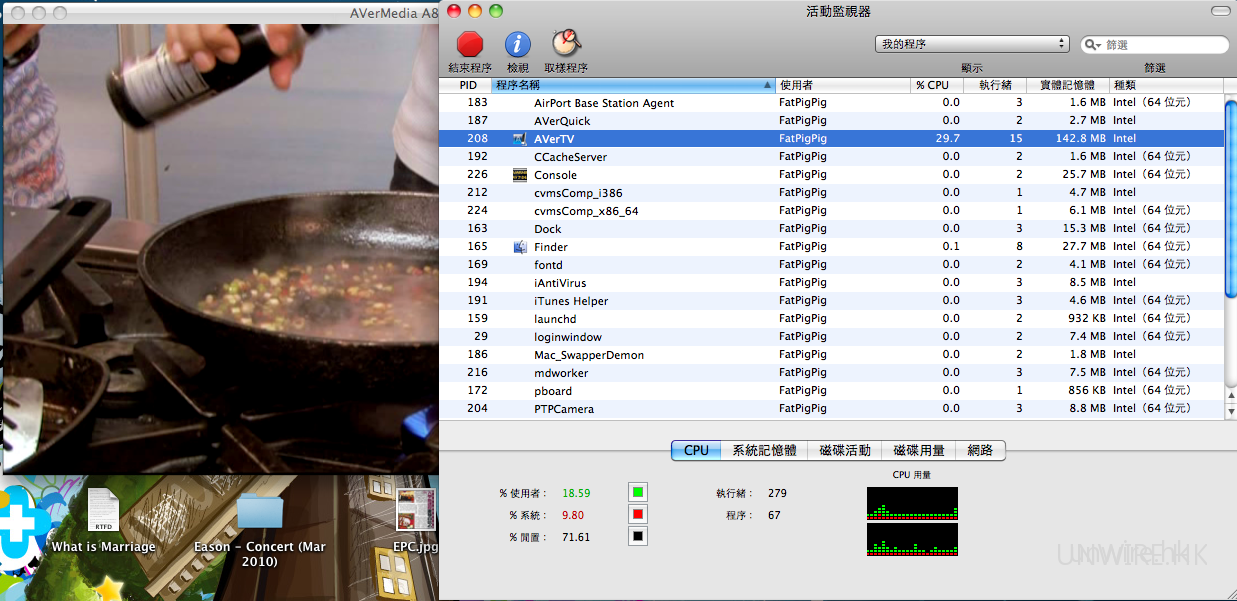Screen dimensions: 1237x601
Task: Click the magnifier dropdown in search field
Action: tap(1094, 45)
